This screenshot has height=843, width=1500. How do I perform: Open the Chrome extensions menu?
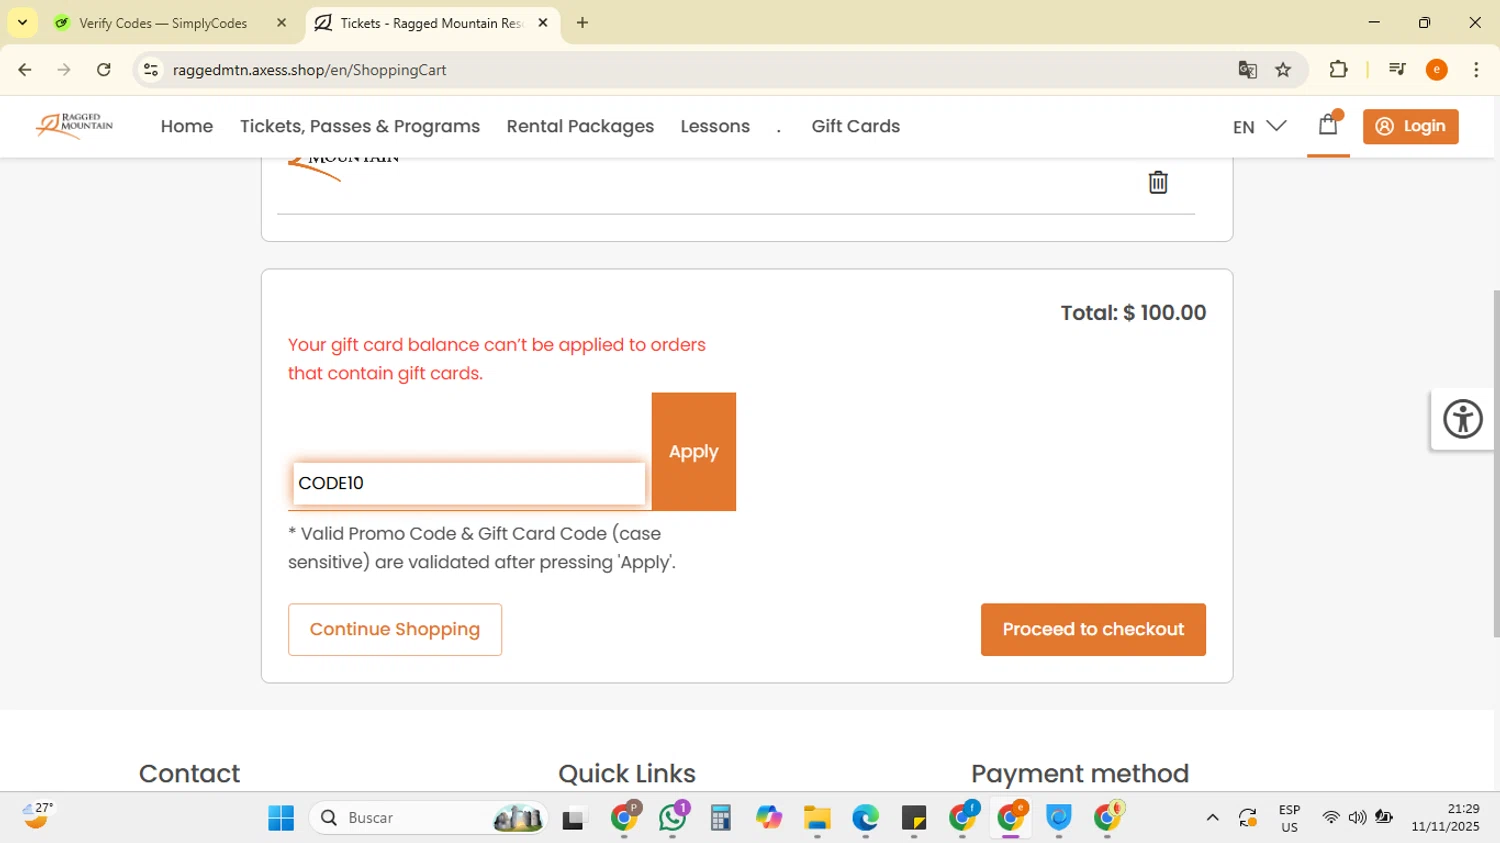(x=1338, y=70)
